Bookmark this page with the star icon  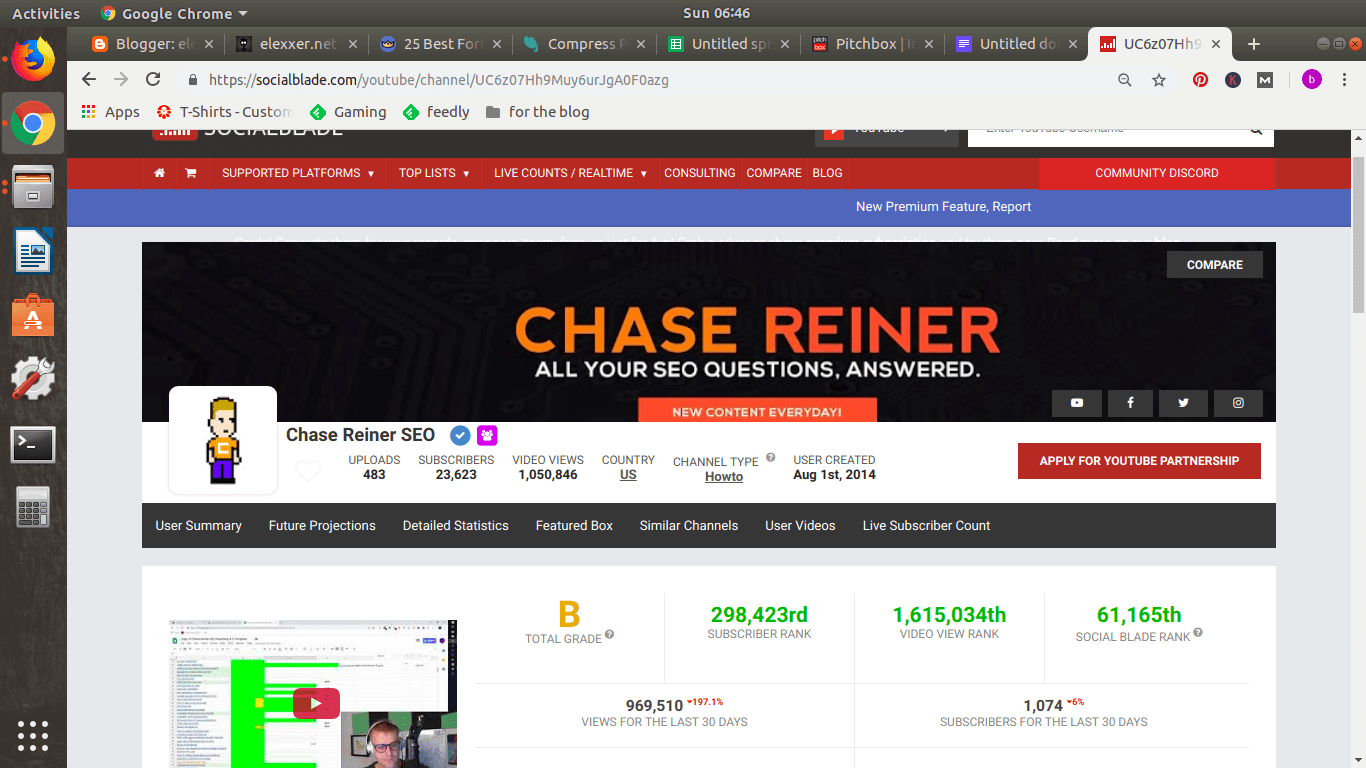pyautogui.click(x=1159, y=80)
